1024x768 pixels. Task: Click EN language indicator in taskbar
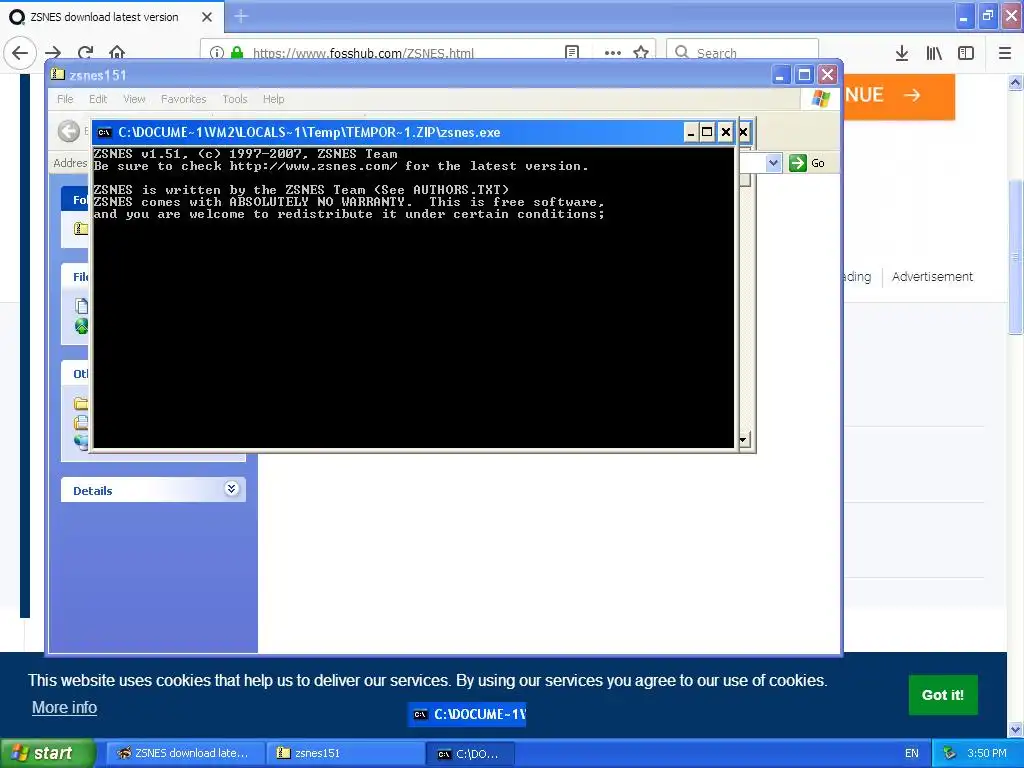click(912, 754)
